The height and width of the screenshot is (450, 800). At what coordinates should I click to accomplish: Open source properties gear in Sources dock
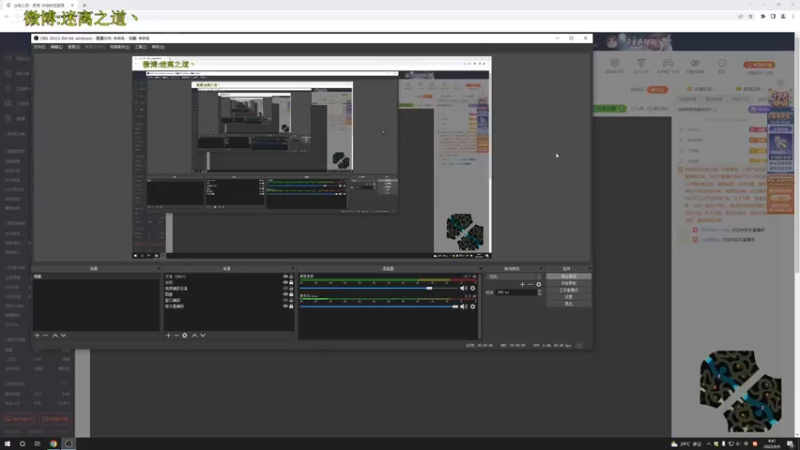pyautogui.click(x=185, y=335)
